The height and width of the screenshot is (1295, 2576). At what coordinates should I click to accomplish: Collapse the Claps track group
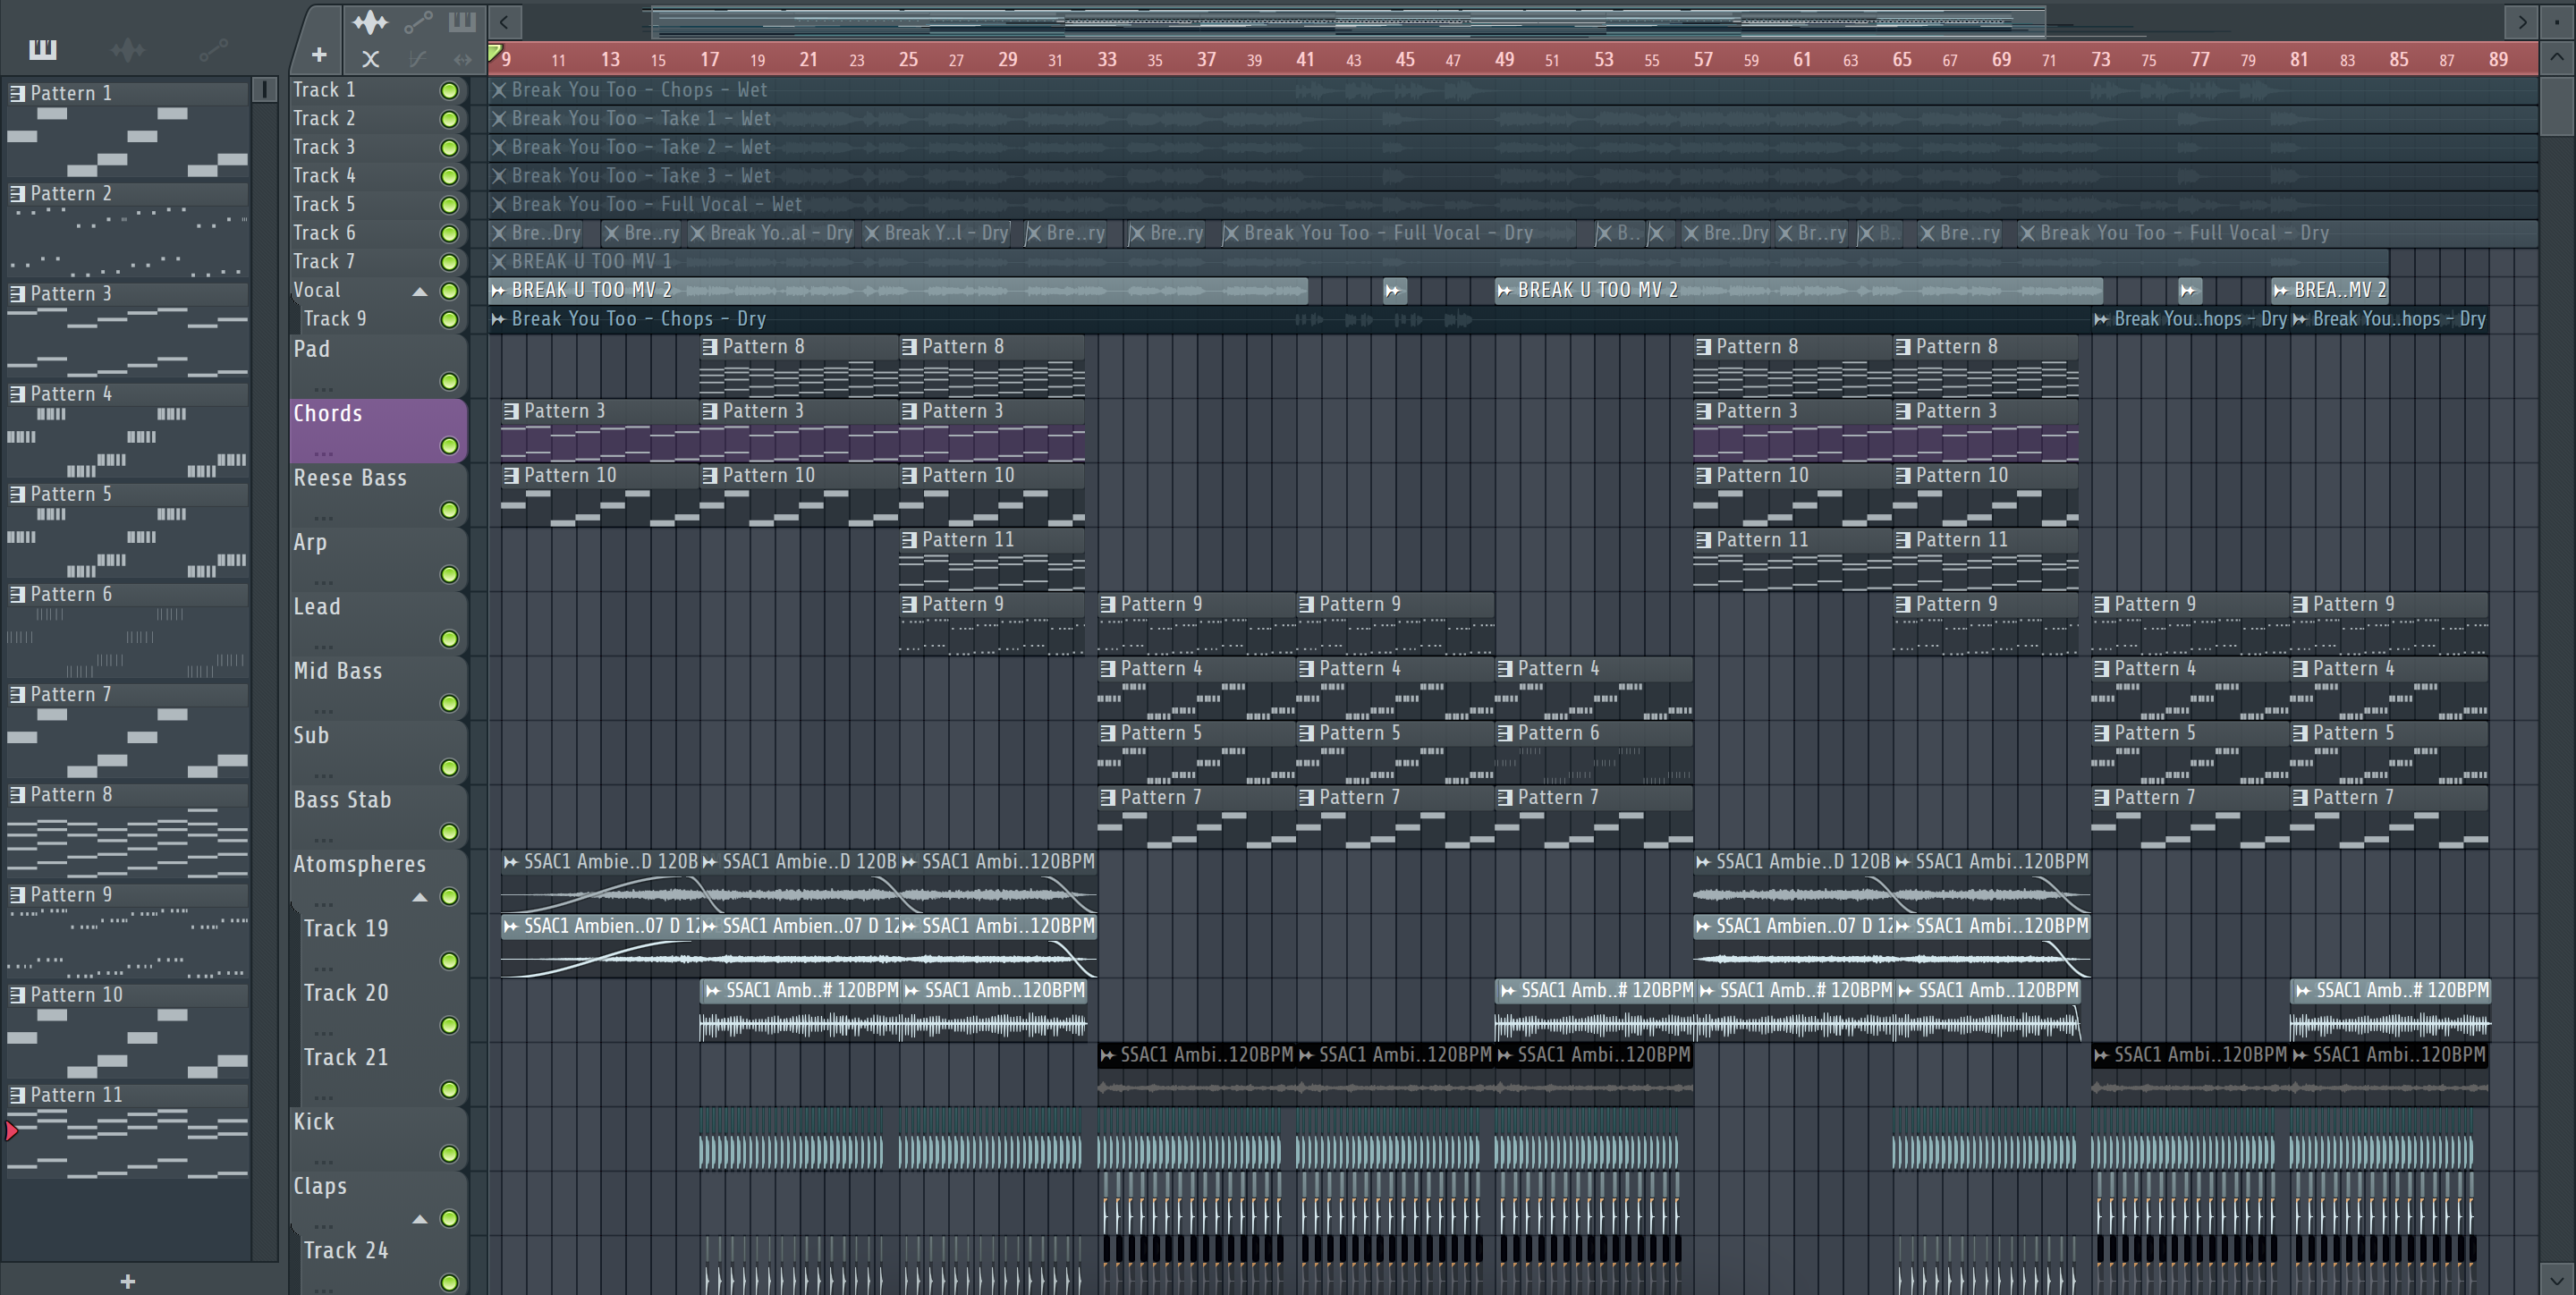click(x=420, y=1219)
